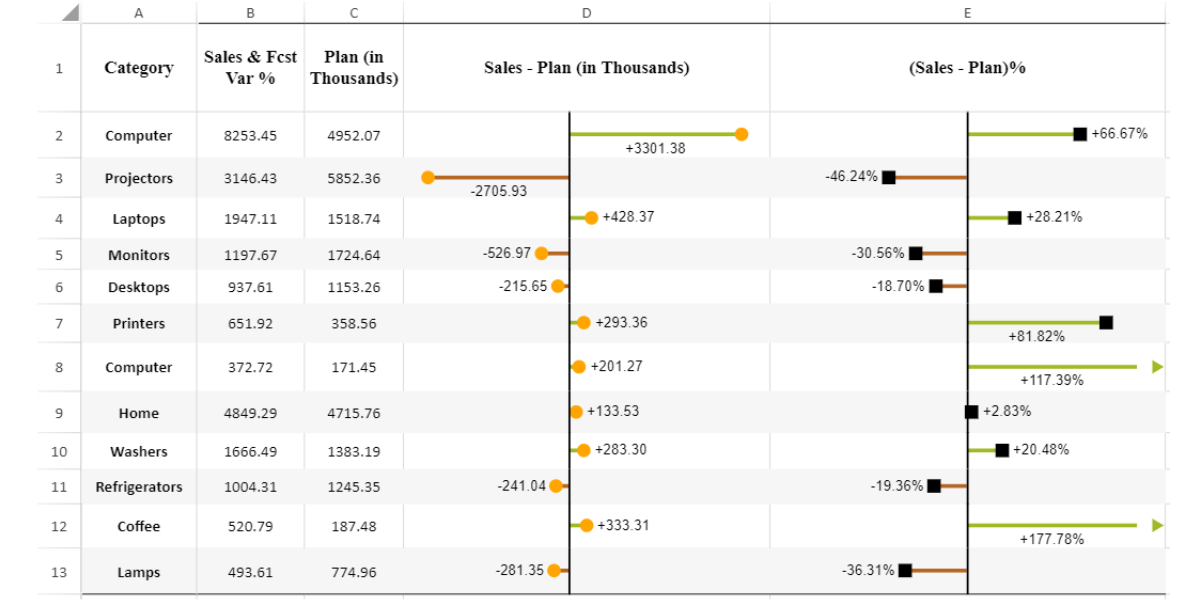Click green arrow beside +117.39% bar
This screenshot has height=600, width=1200.
tap(1157, 367)
